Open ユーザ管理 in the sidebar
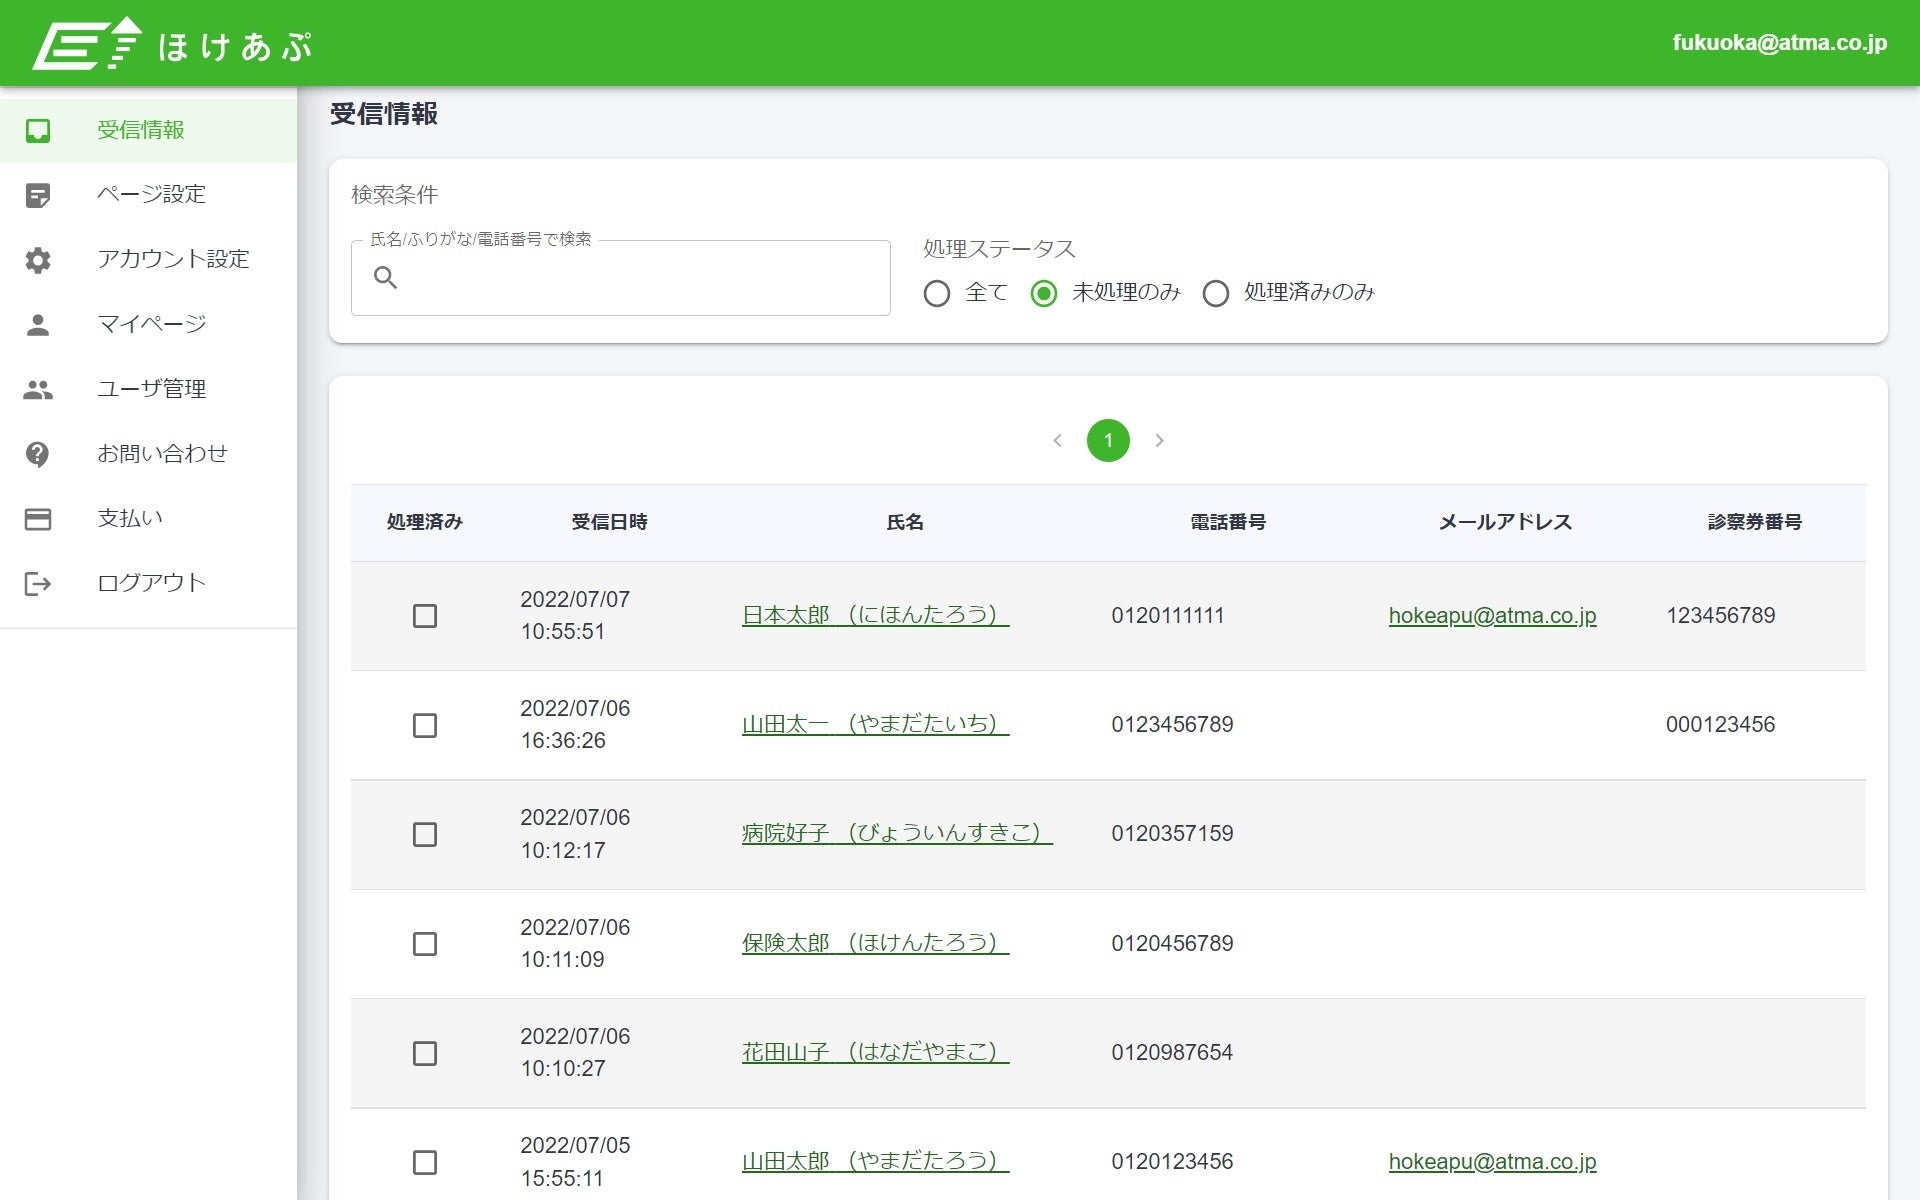Screen dimensions: 1920x1200 tap(151, 389)
